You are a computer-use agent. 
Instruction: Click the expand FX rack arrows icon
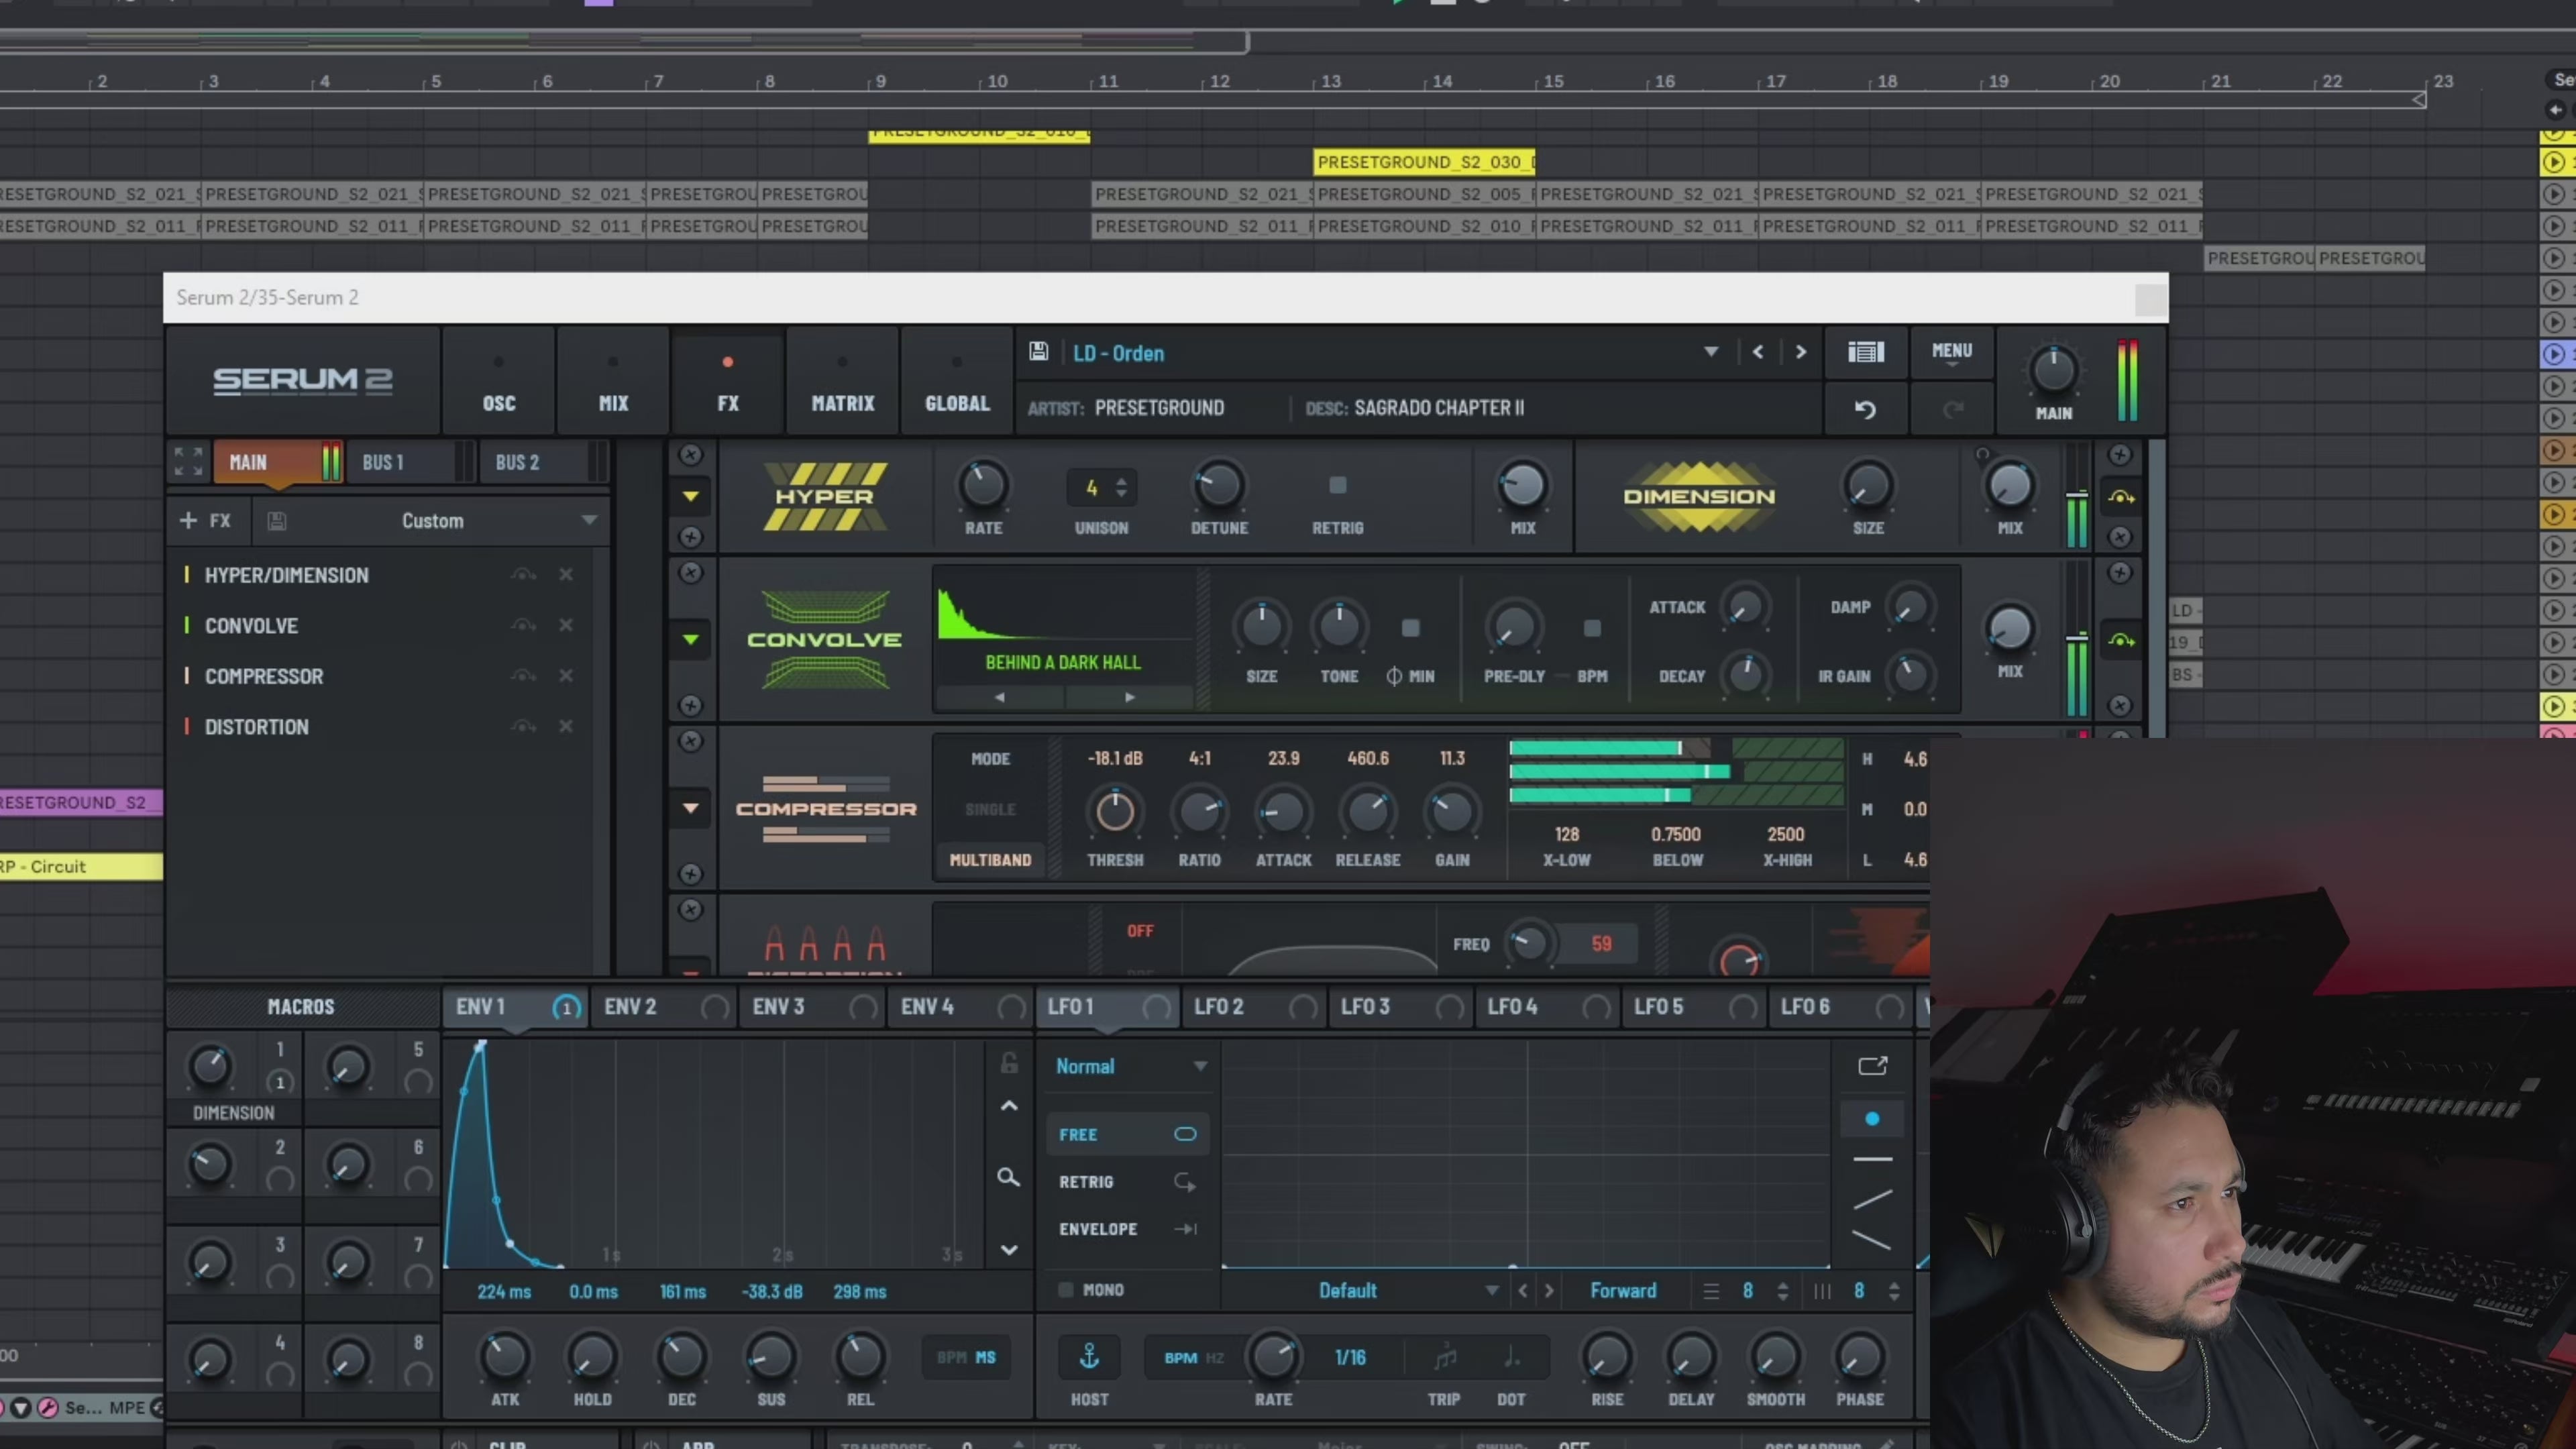coord(188,461)
